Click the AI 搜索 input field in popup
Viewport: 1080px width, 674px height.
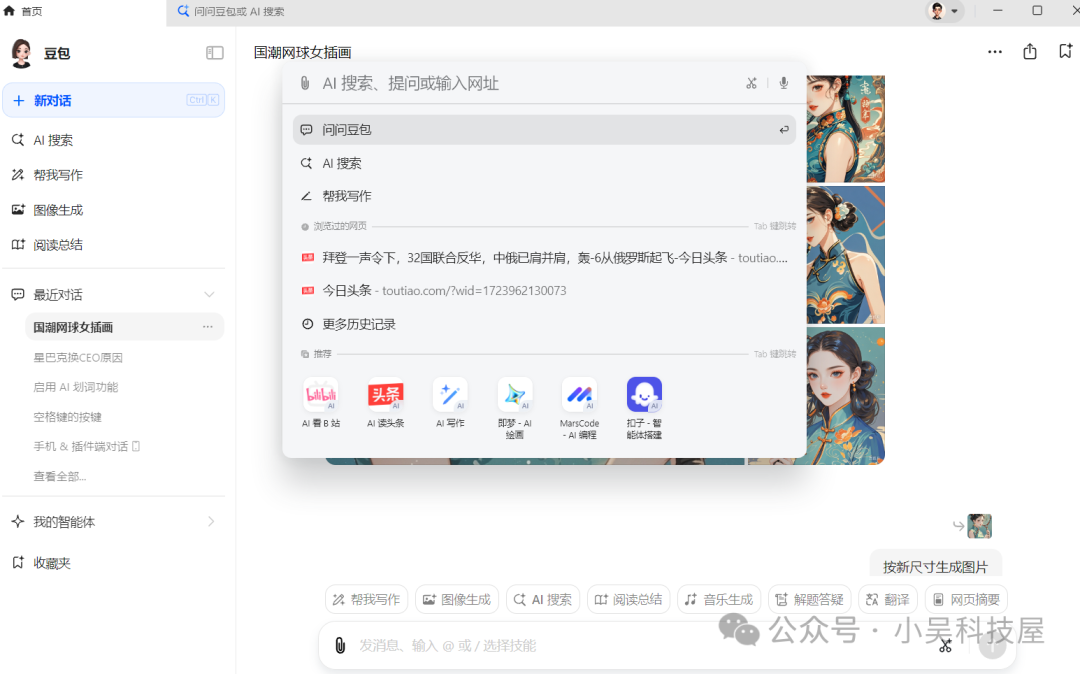pyautogui.click(x=520, y=83)
